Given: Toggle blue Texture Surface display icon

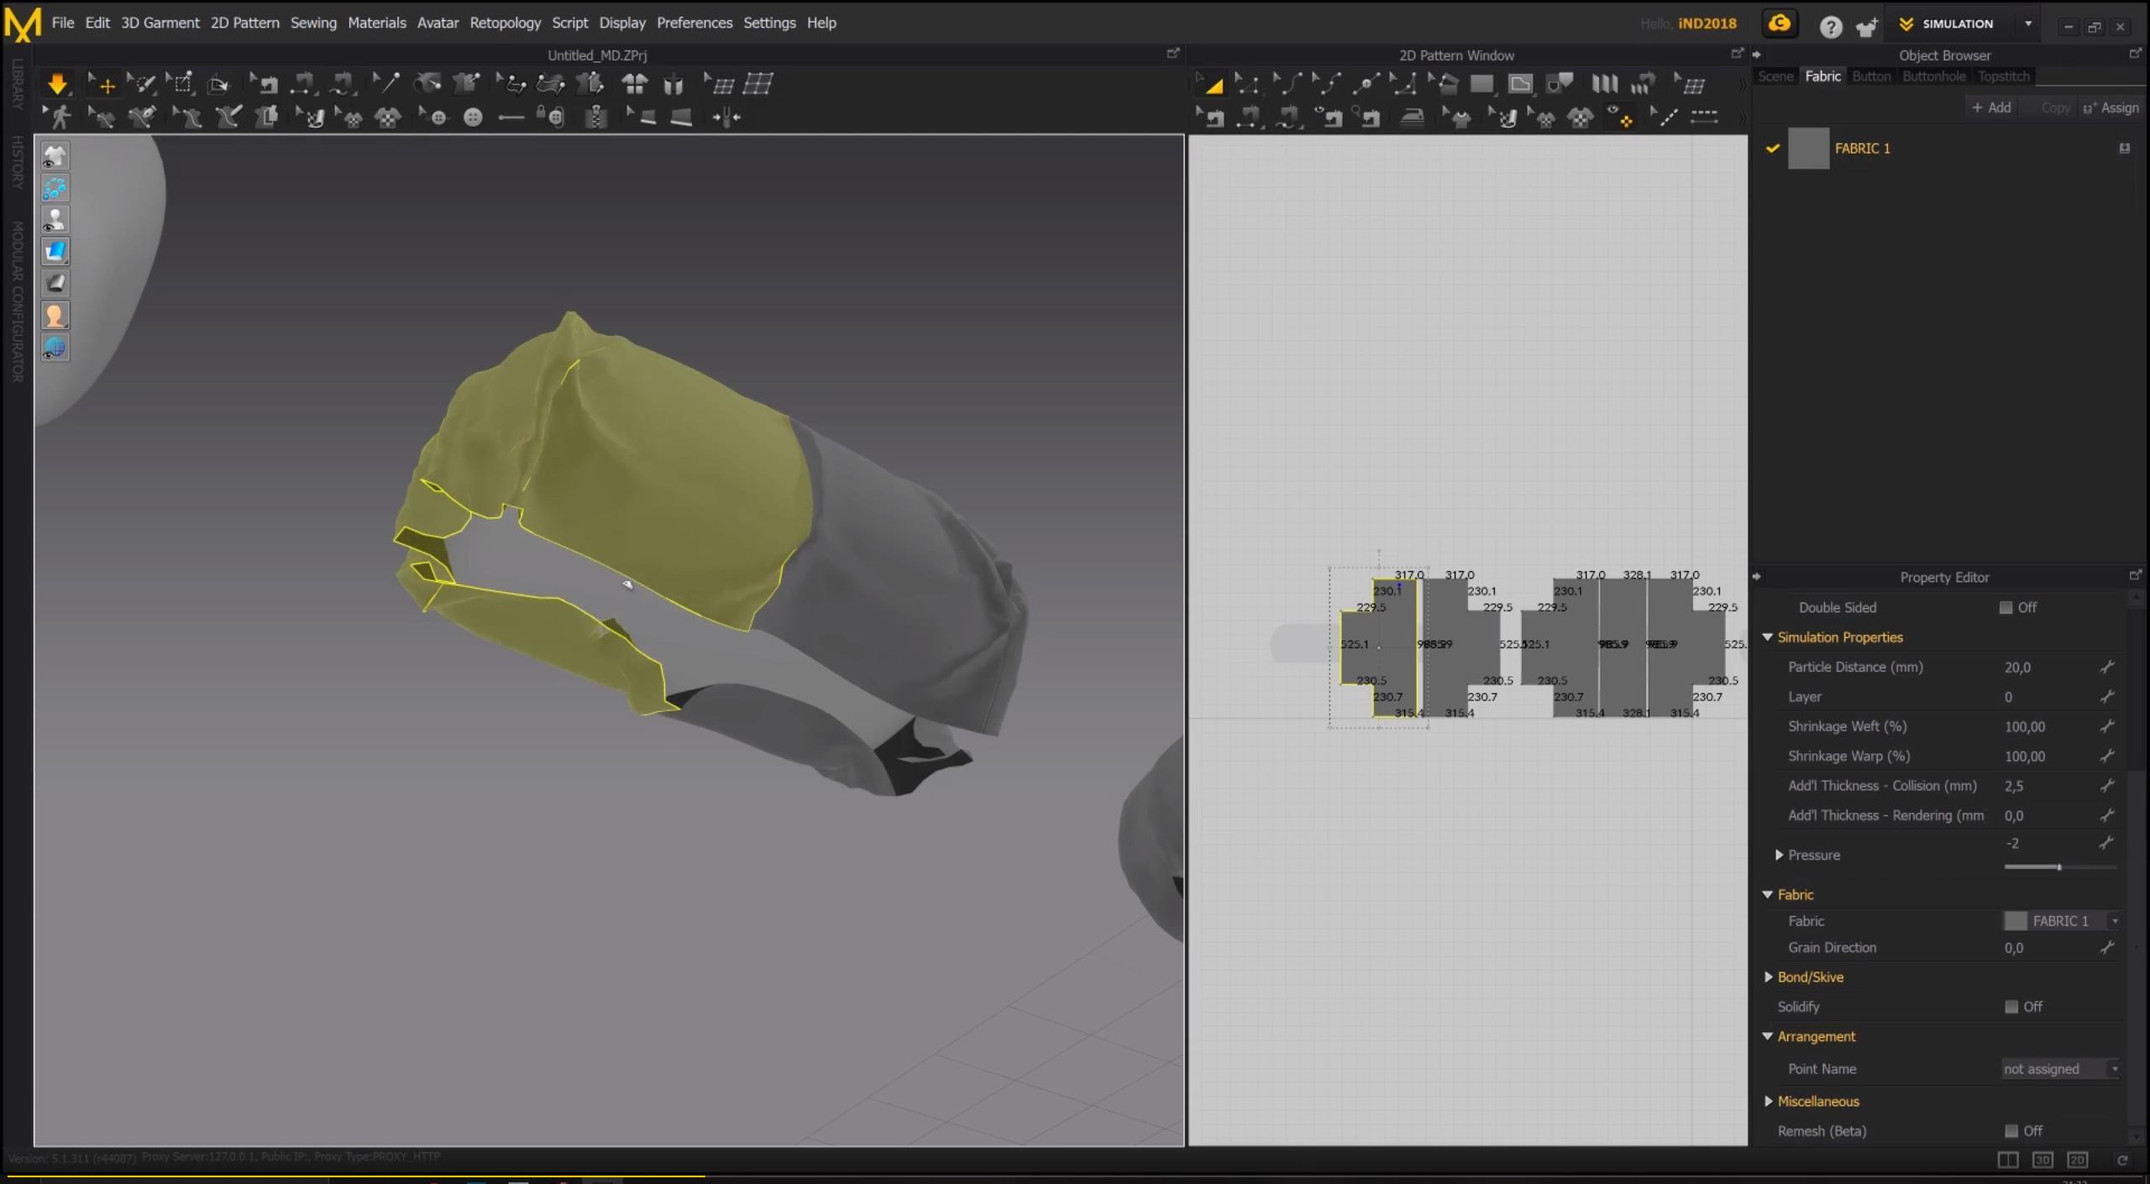Looking at the screenshot, I should 55,251.
